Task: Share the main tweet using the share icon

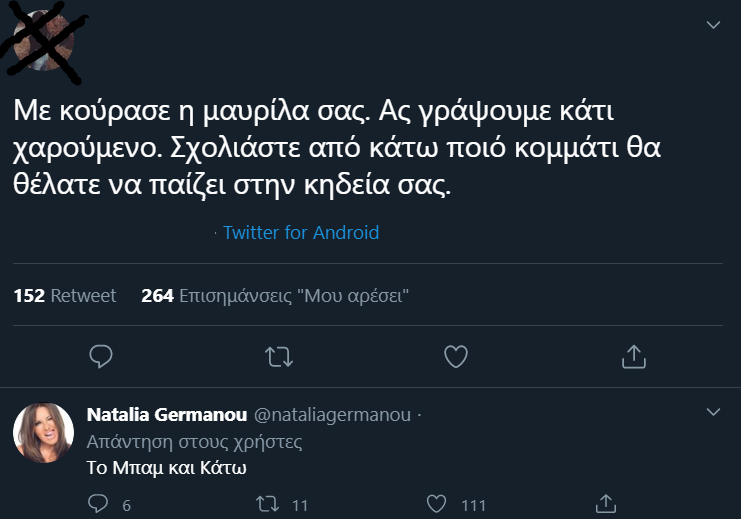Action: click(633, 355)
